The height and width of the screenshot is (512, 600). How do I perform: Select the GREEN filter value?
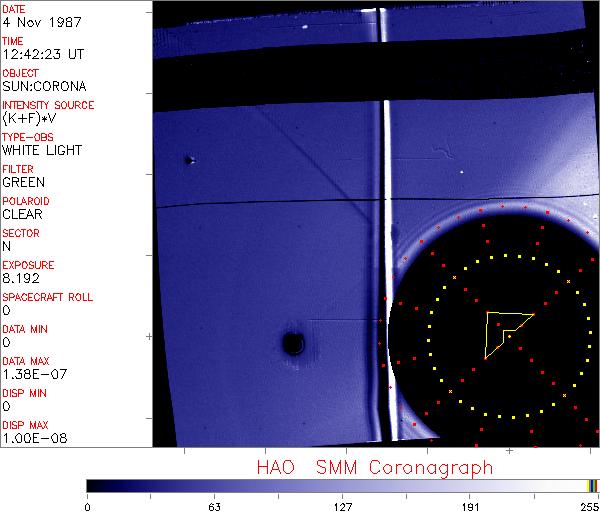click(x=23, y=183)
